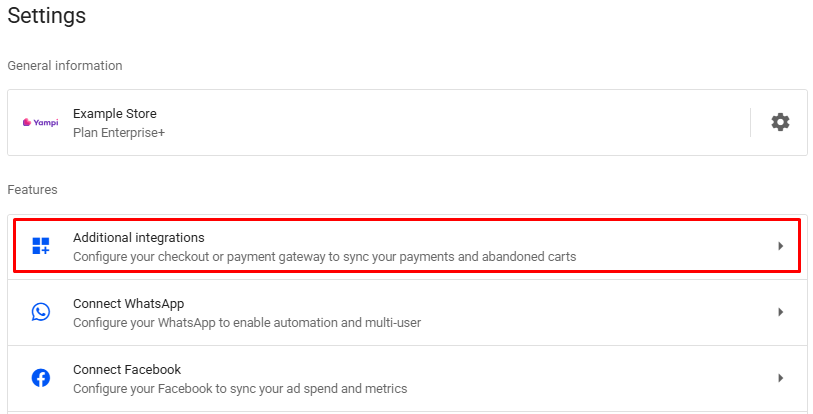Click the Plan Enterprise+ label
This screenshot has width=813, height=414.
pyautogui.click(x=118, y=132)
